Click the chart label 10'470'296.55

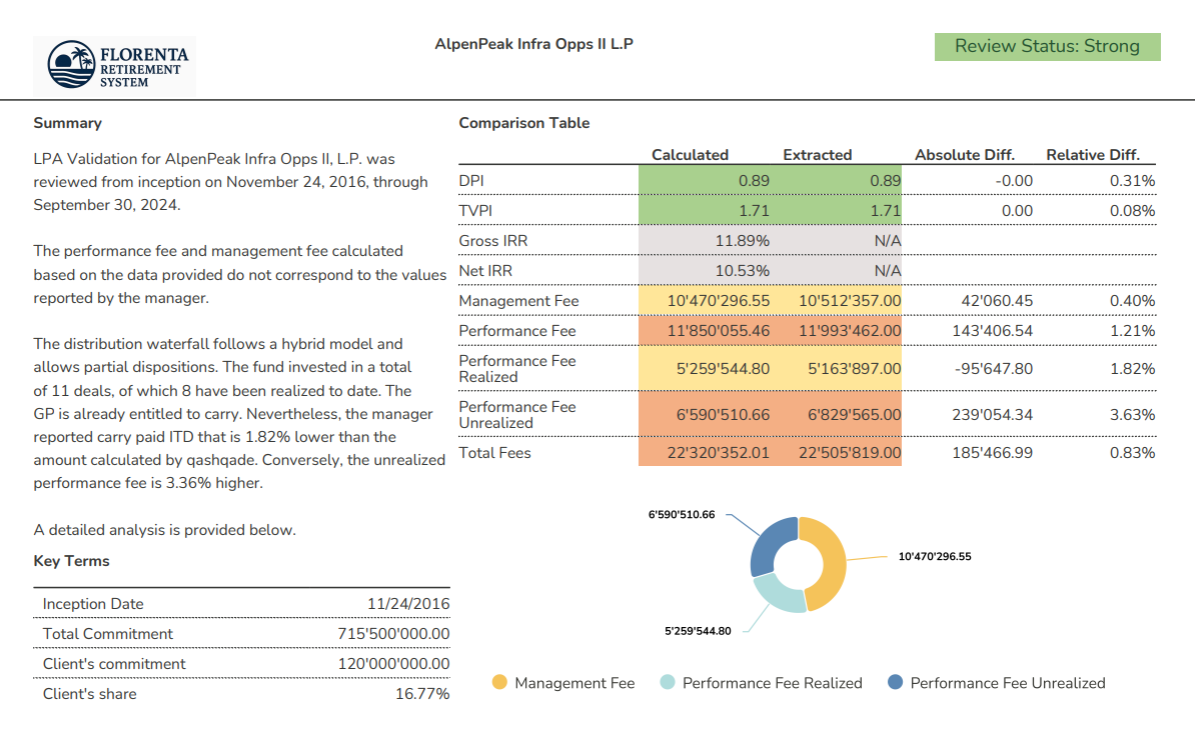(x=934, y=556)
